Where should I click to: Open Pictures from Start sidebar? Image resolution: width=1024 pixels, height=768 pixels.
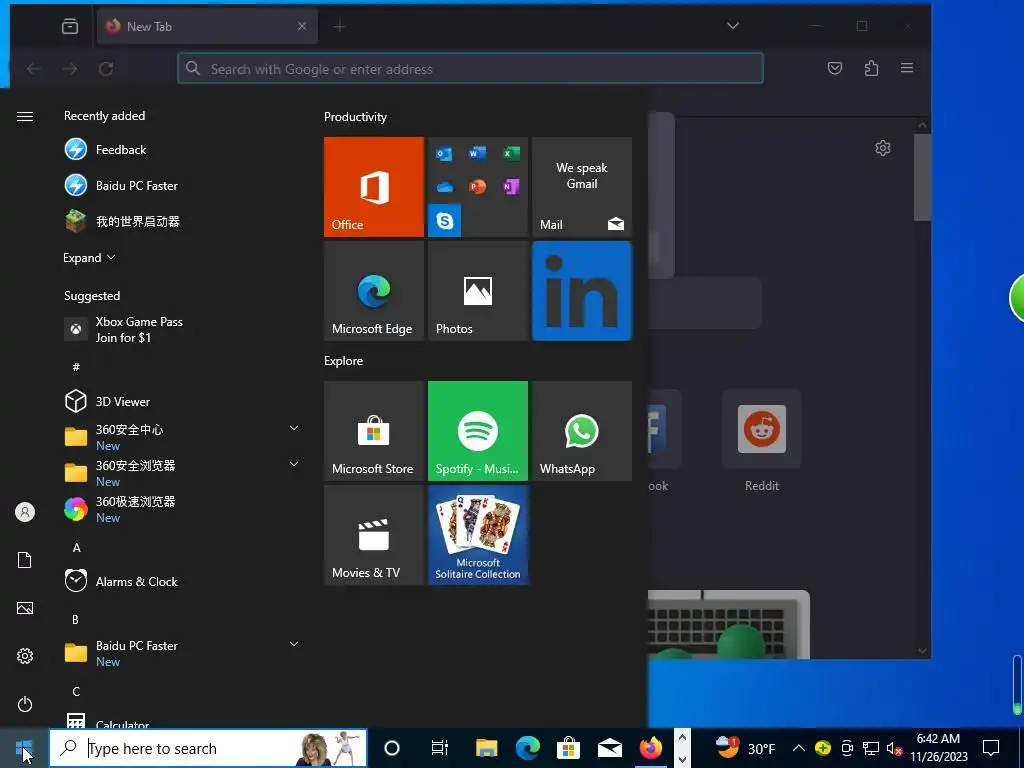(x=25, y=608)
